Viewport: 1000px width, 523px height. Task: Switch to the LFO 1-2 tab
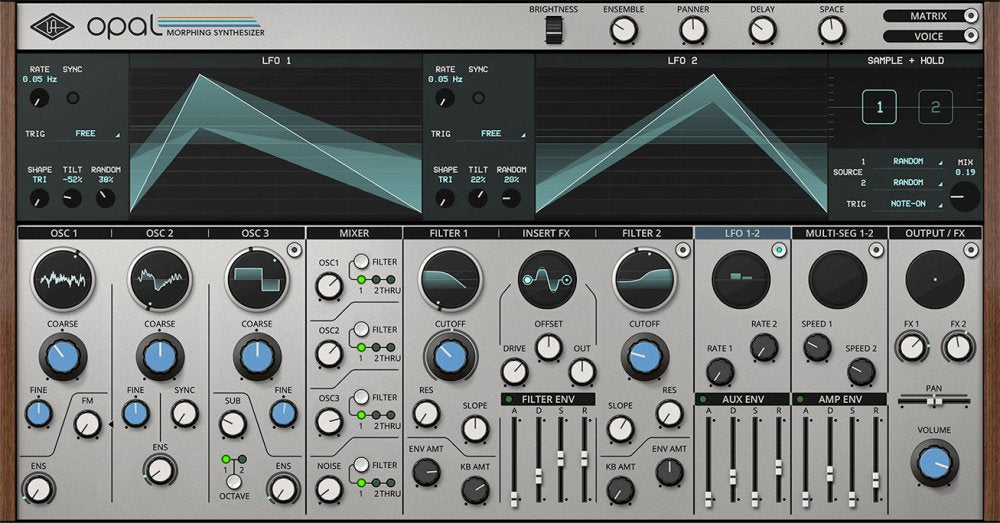tap(741, 233)
